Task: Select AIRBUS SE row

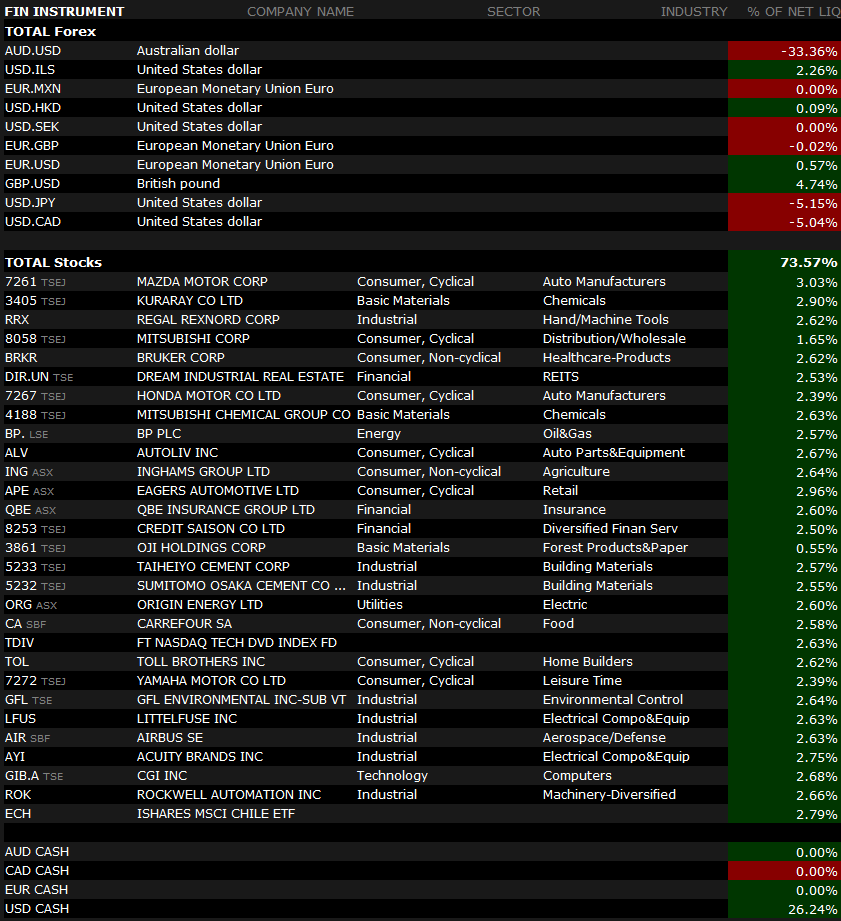Action: coord(420,738)
